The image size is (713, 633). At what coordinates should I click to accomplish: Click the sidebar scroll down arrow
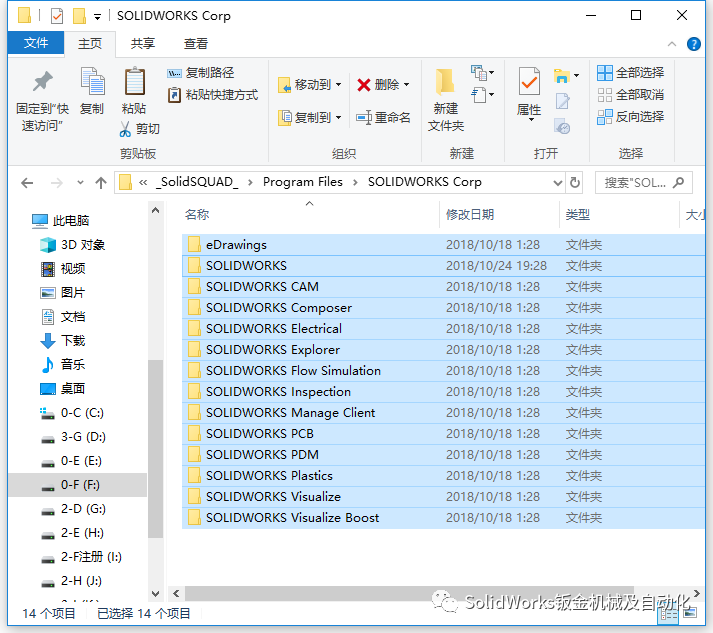click(156, 594)
